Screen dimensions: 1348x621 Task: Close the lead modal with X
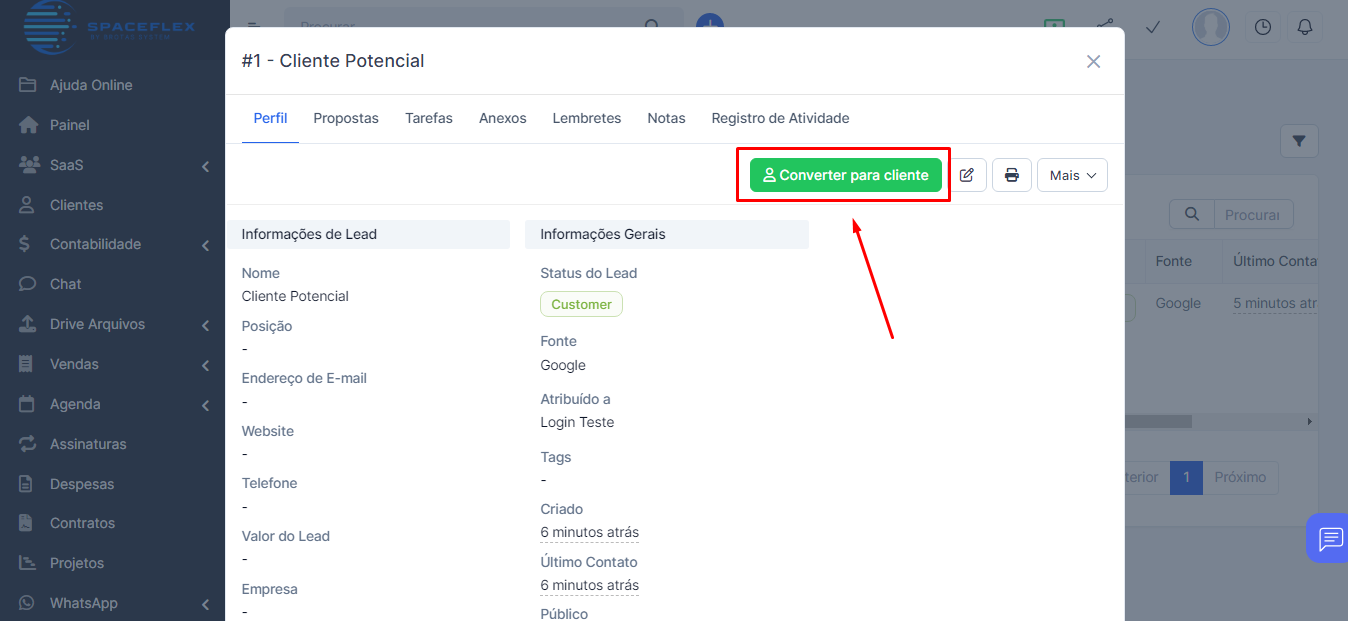1093,62
